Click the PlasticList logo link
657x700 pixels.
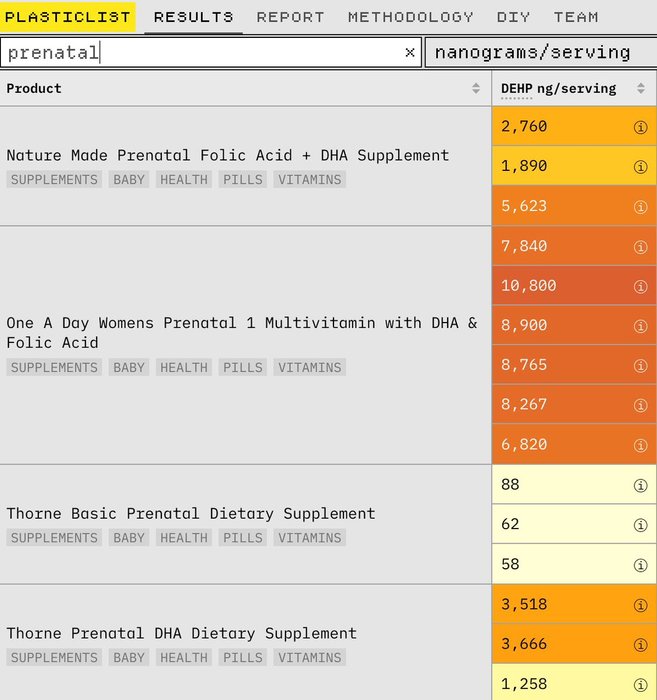68,17
